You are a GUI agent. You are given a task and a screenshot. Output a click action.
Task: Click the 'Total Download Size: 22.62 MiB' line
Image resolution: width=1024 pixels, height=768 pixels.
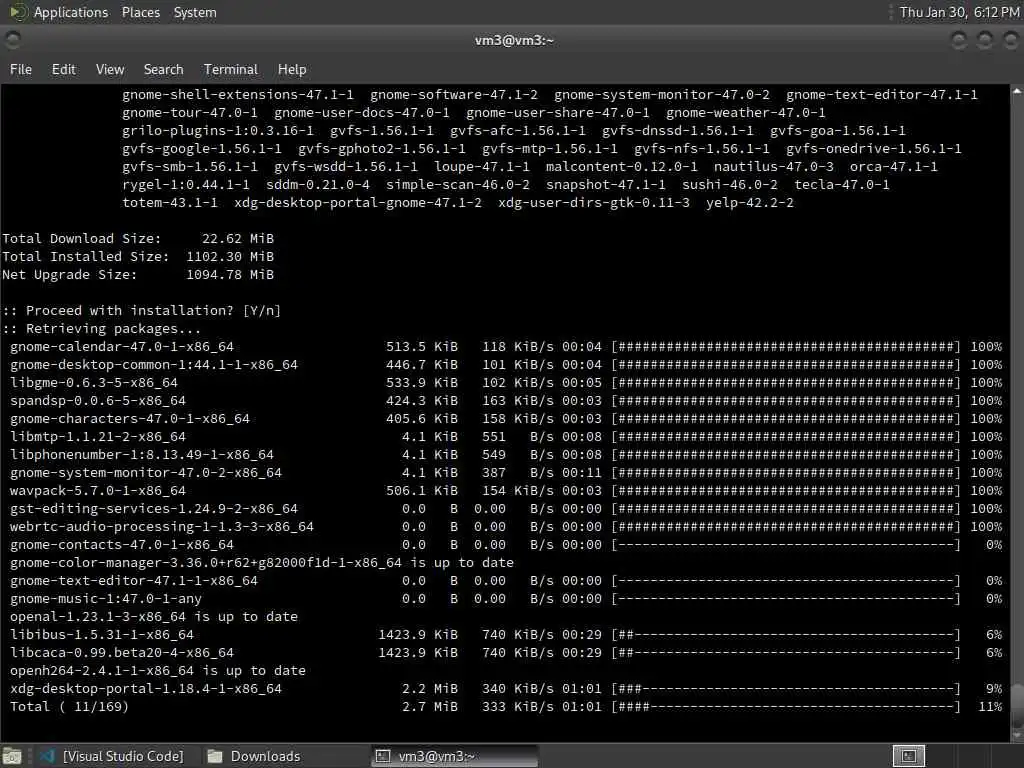click(138, 238)
